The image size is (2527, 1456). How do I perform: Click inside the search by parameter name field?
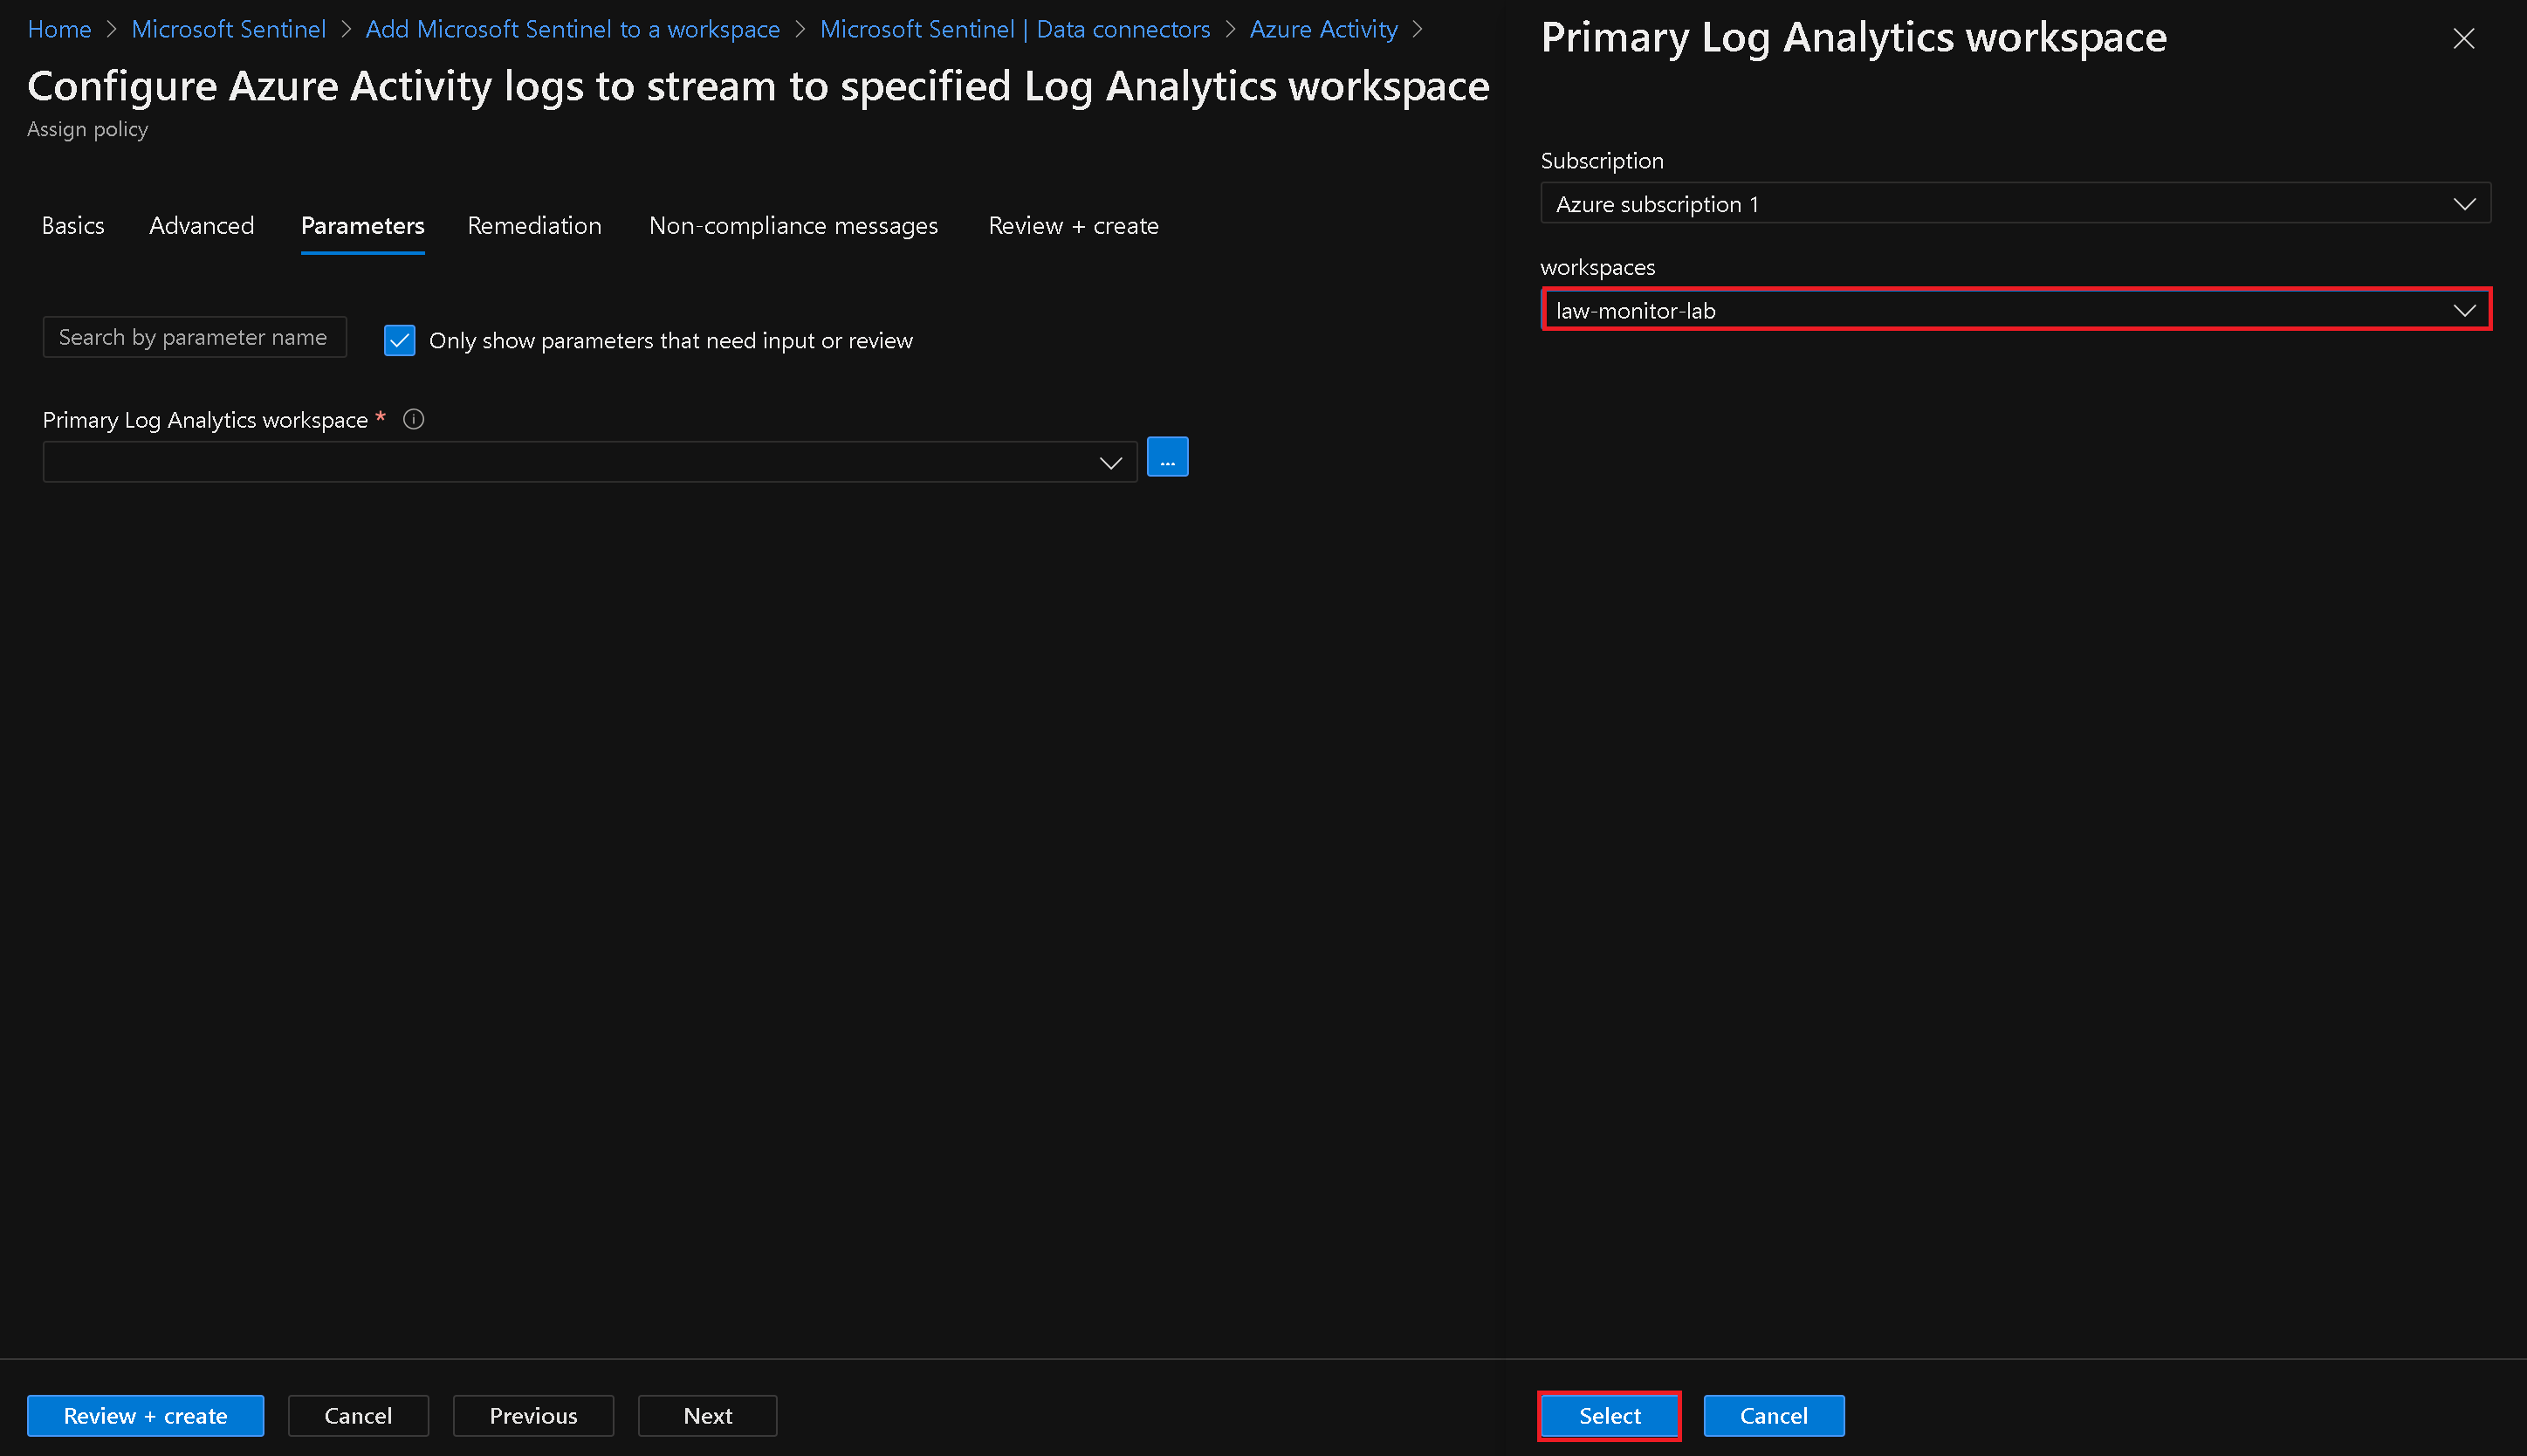click(x=195, y=337)
